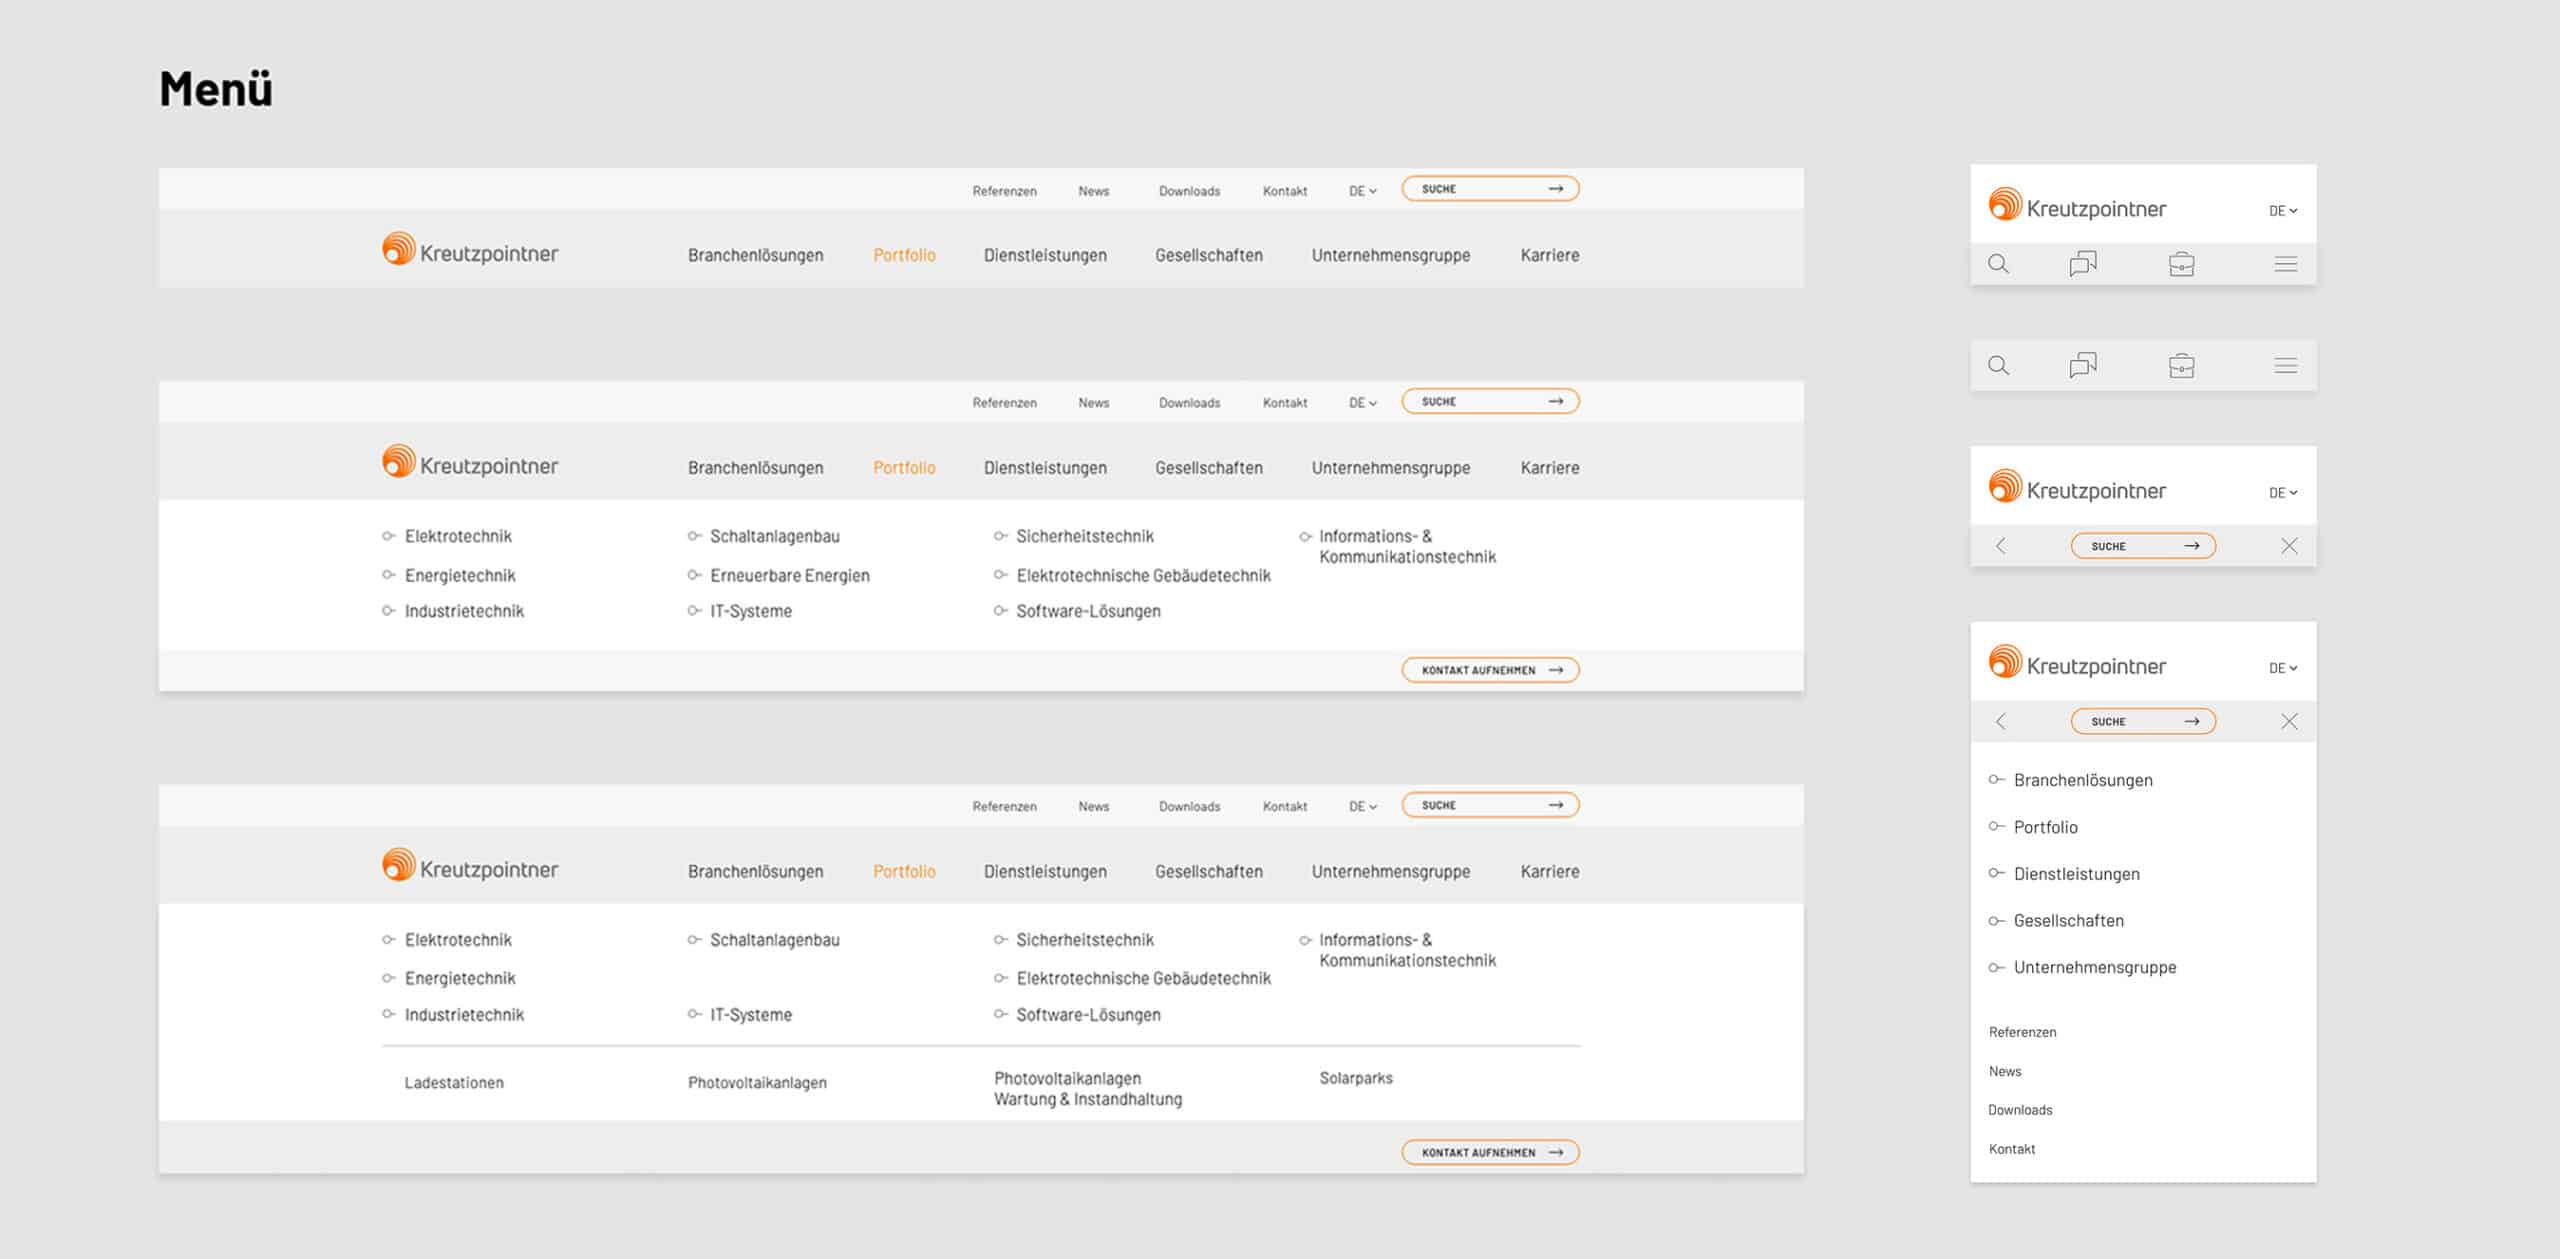Click Downloads link in mobile menu list
The height and width of the screenshot is (1259, 2560).
click(2019, 1110)
